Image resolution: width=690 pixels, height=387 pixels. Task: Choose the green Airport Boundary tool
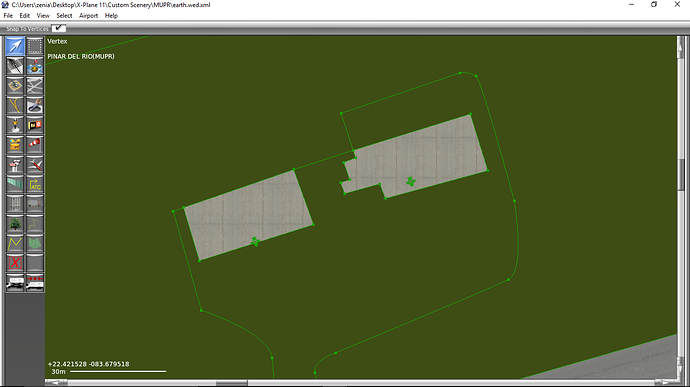(15, 184)
